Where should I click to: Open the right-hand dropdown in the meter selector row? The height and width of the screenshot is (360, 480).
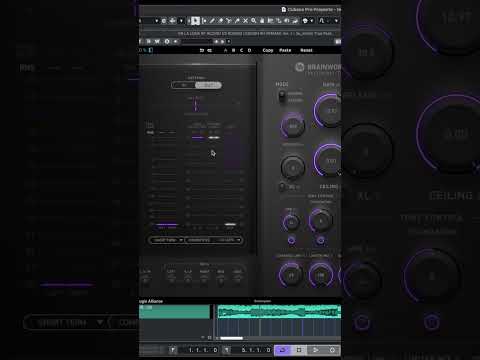229,240
